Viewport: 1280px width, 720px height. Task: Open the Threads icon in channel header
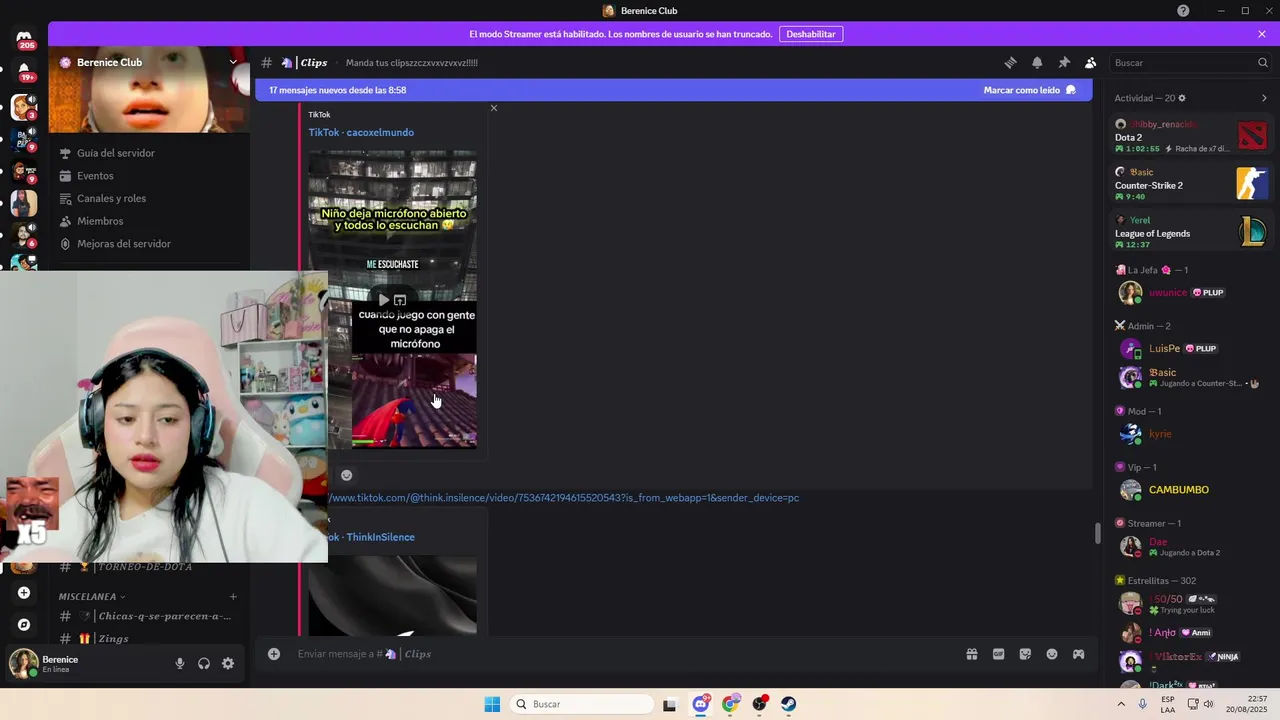[x=1010, y=62]
